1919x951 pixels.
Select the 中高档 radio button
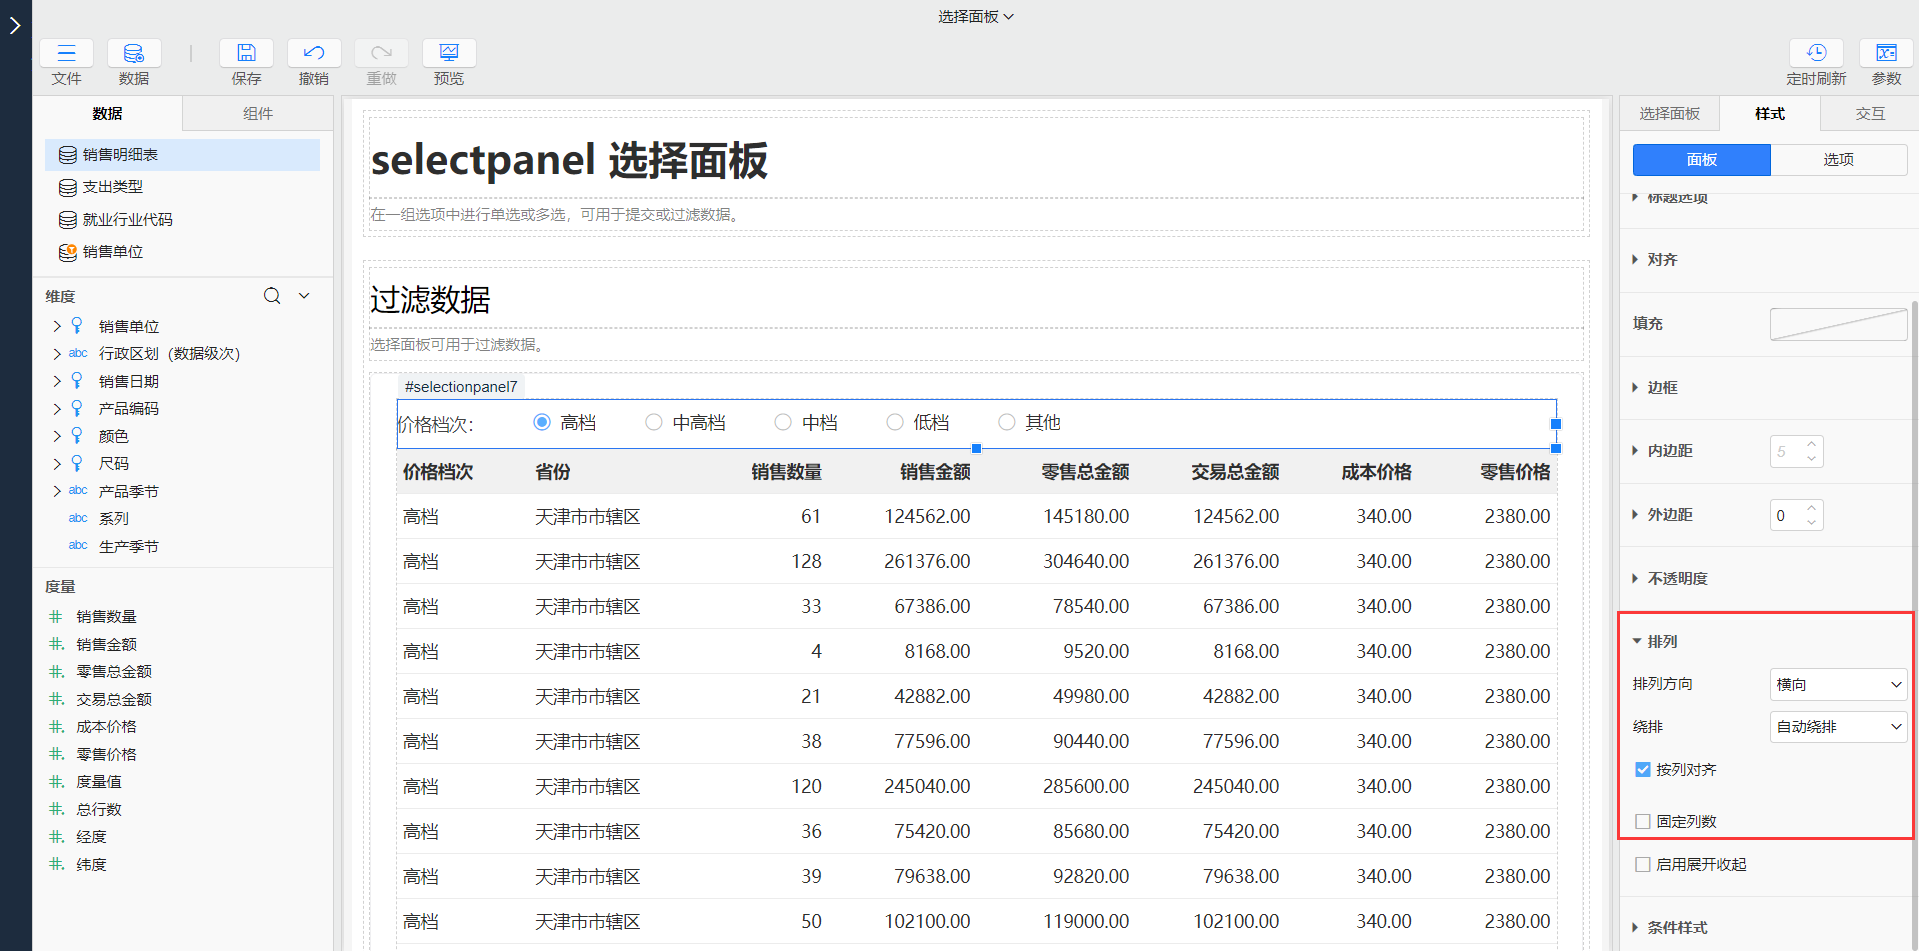tap(654, 423)
